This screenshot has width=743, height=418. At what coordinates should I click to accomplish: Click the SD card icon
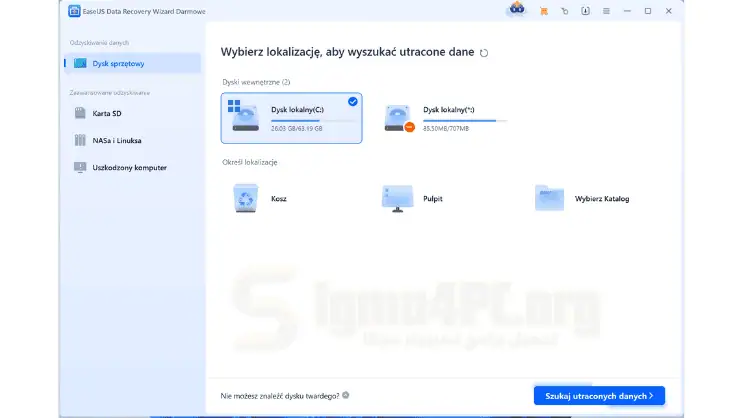click(x=80, y=113)
